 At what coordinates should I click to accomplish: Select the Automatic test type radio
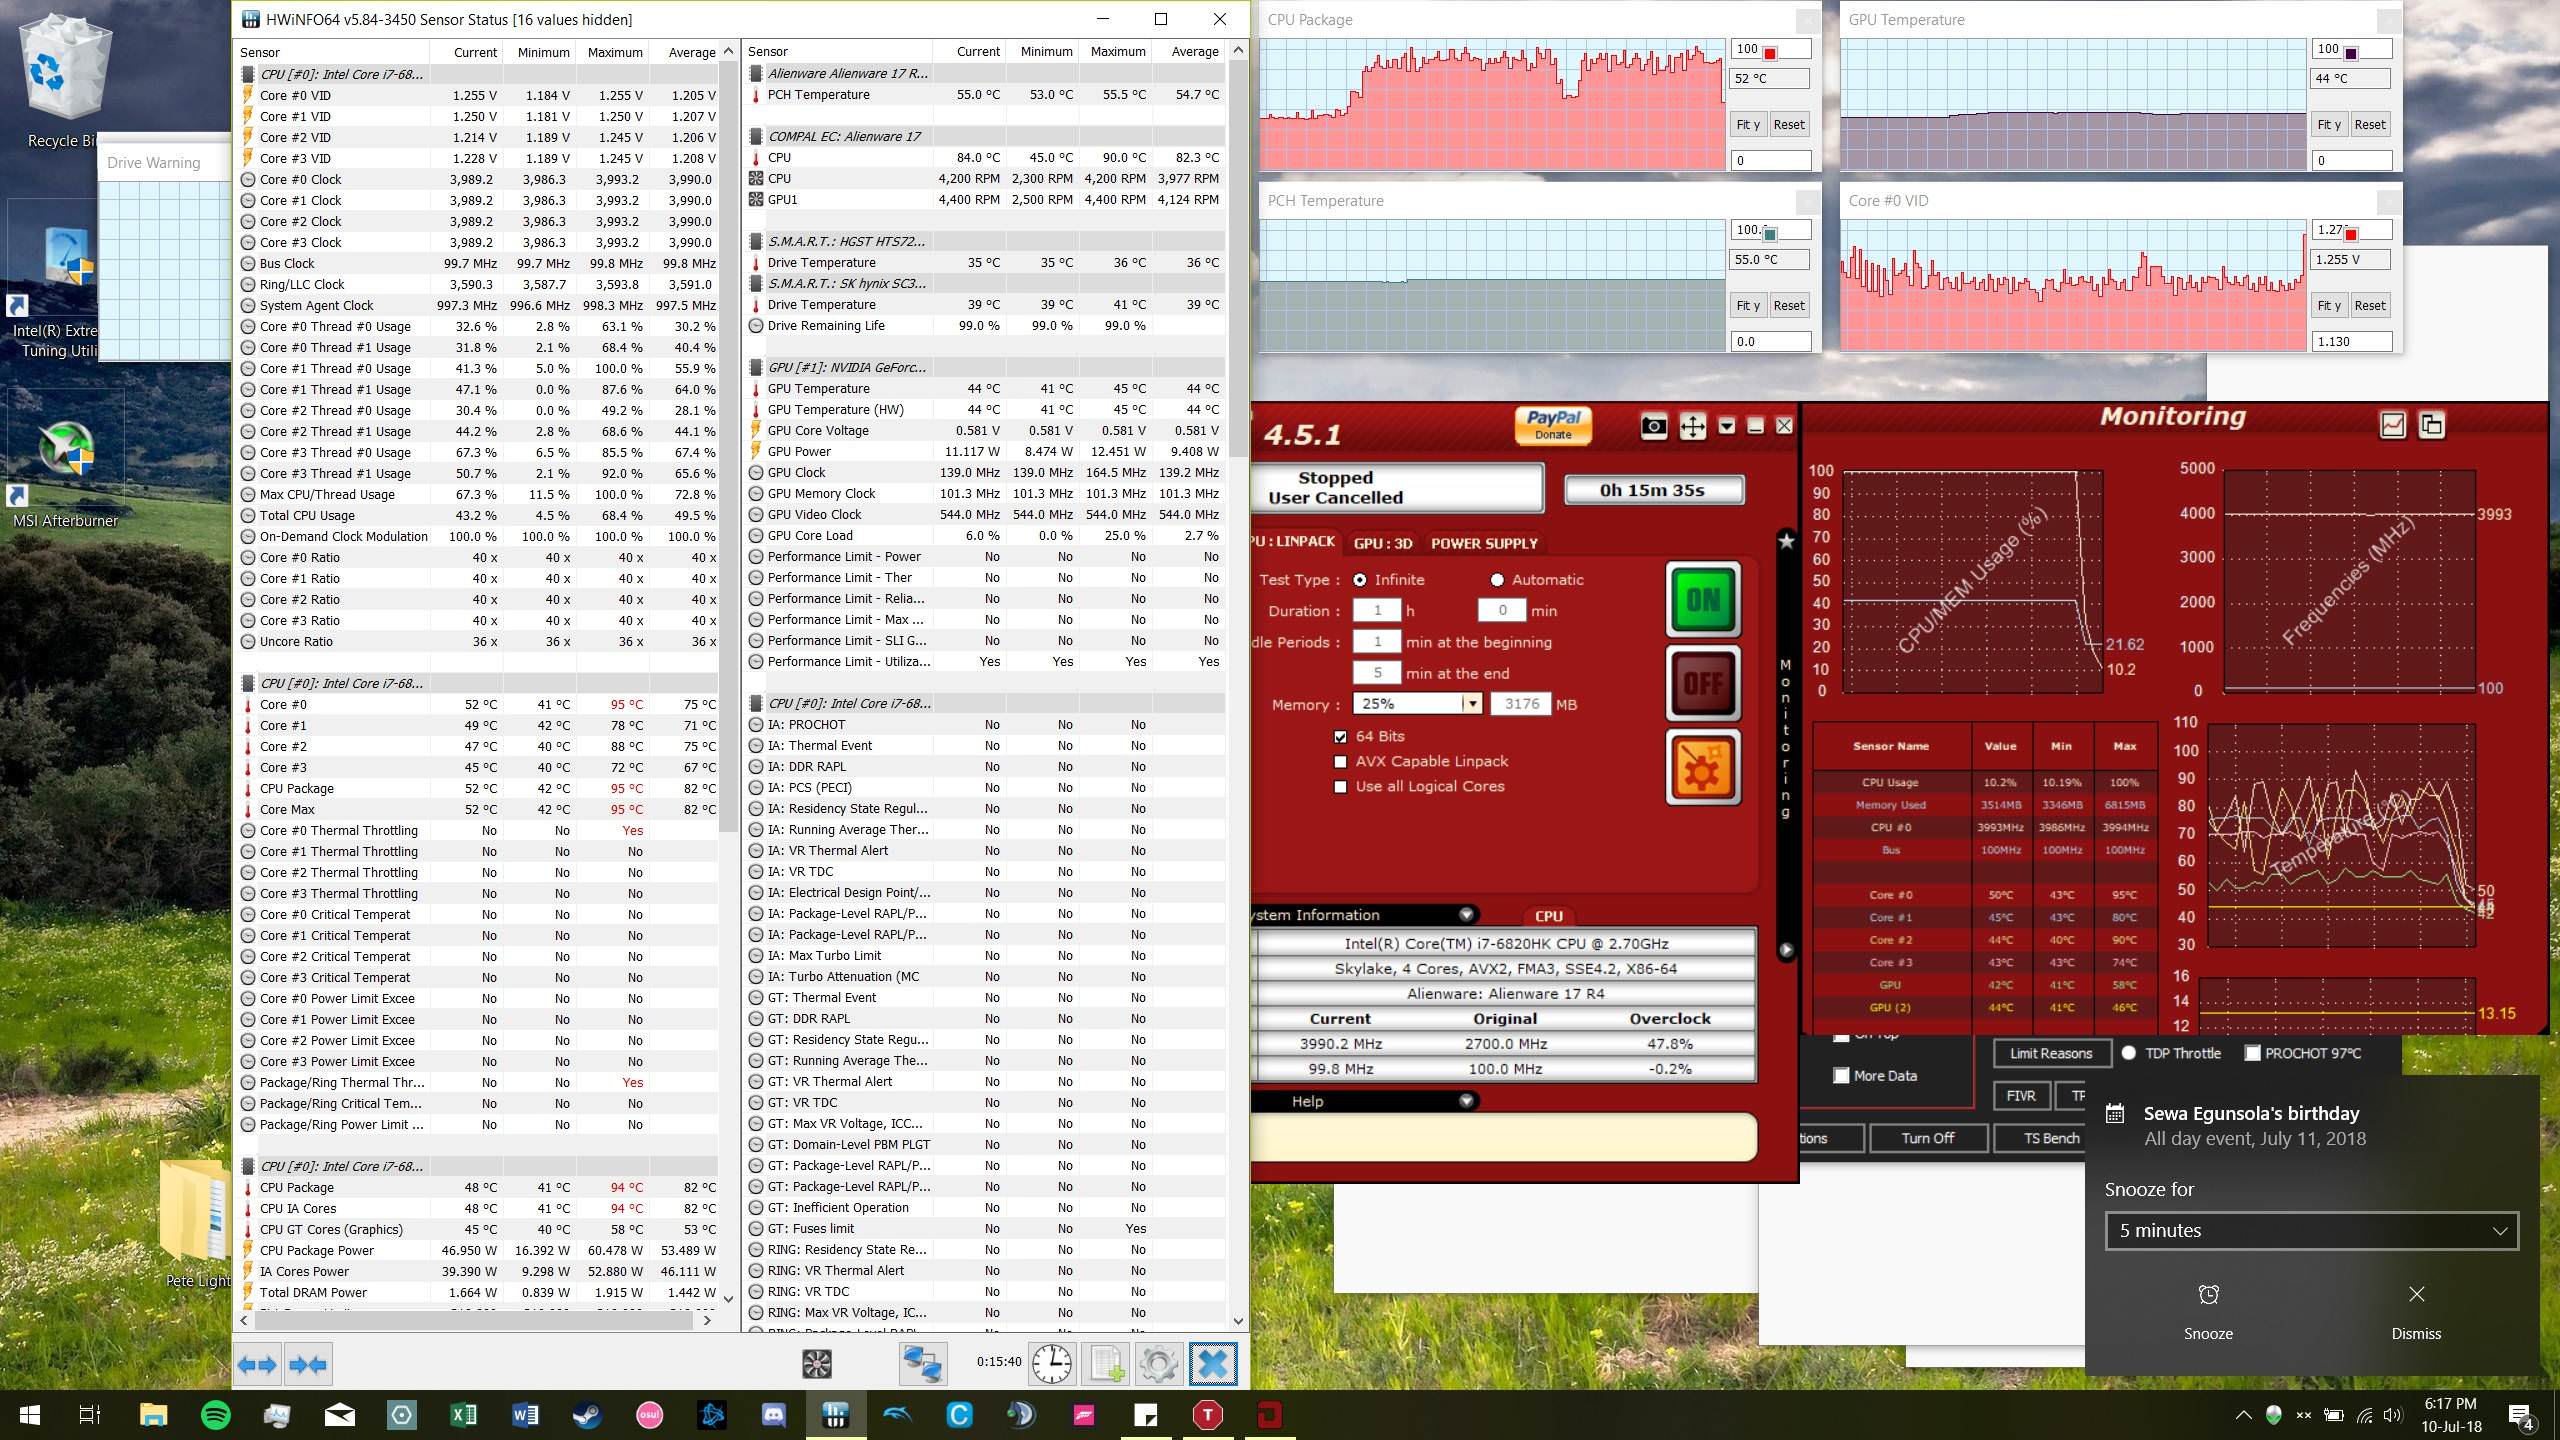[1497, 580]
